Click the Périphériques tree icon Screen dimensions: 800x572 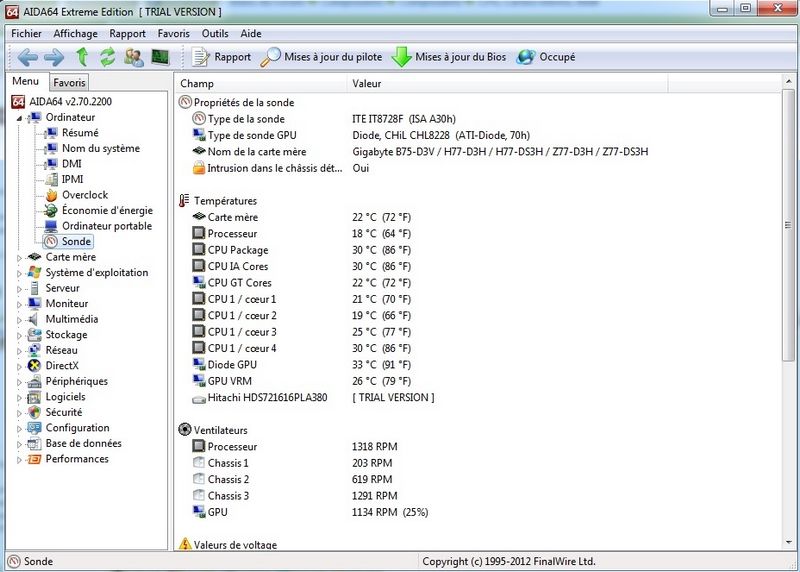(x=34, y=381)
